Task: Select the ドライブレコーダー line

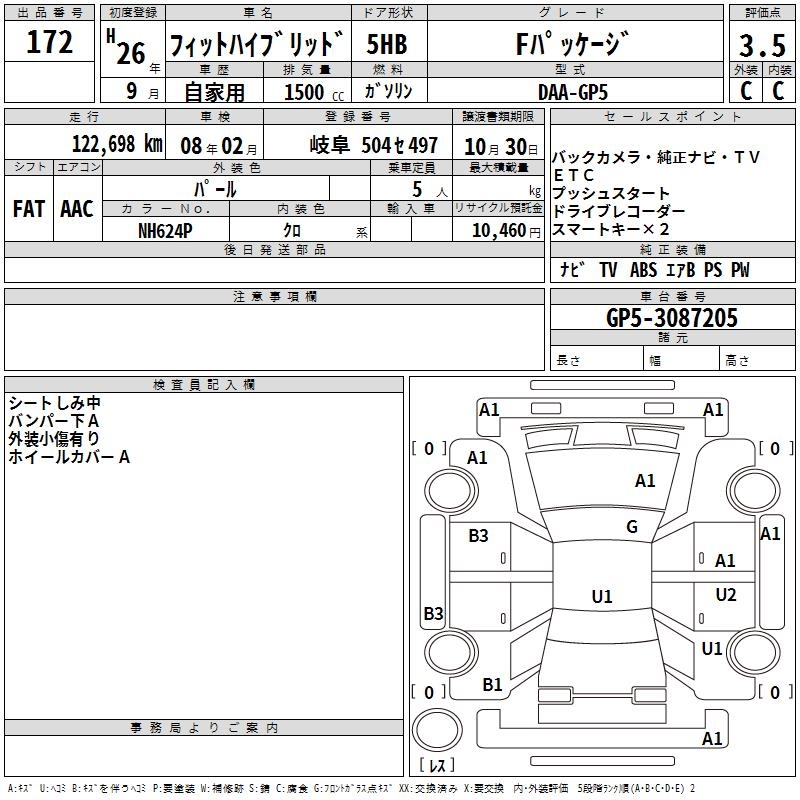Action: (618, 211)
